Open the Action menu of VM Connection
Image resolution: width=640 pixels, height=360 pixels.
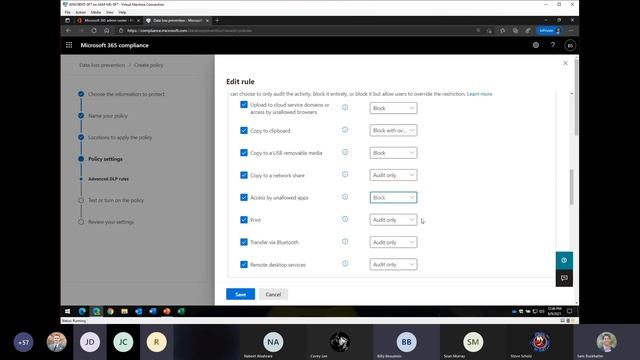[x=80, y=12]
